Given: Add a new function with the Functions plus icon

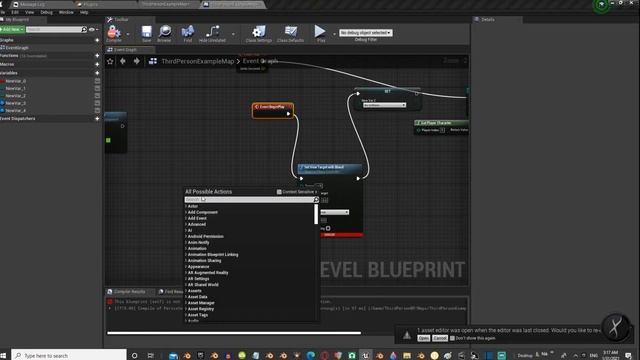Looking at the screenshot, I should (97, 56).
